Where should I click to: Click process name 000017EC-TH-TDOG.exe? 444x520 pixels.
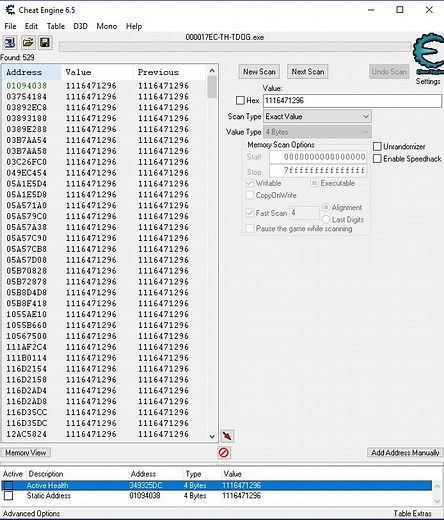(x=225, y=37)
